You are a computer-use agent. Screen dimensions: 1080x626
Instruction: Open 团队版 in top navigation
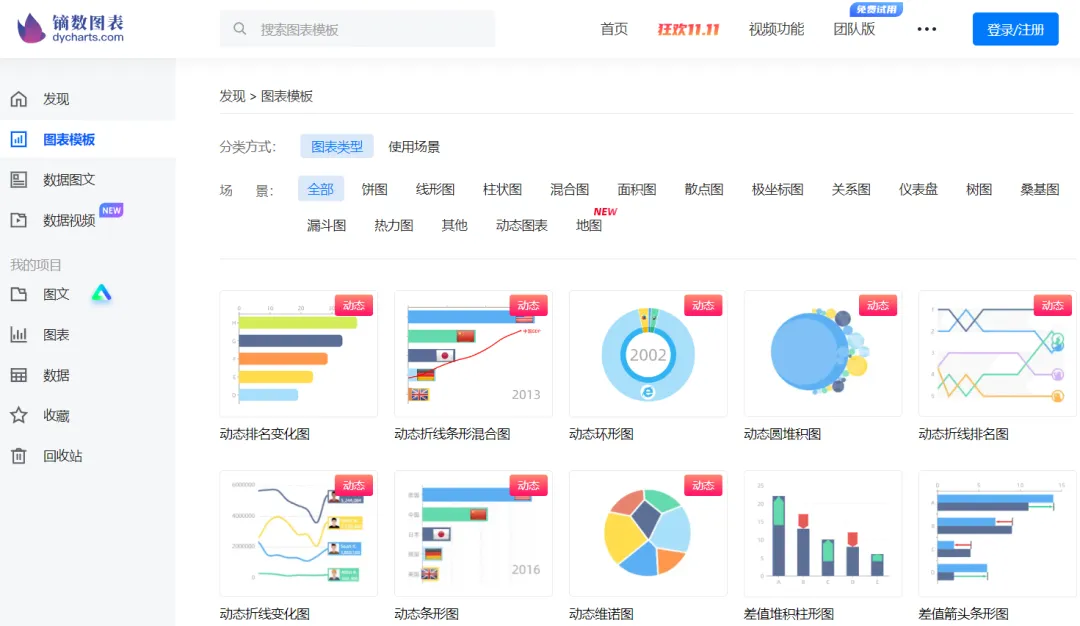pyautogui.click(x=854, y=29)
